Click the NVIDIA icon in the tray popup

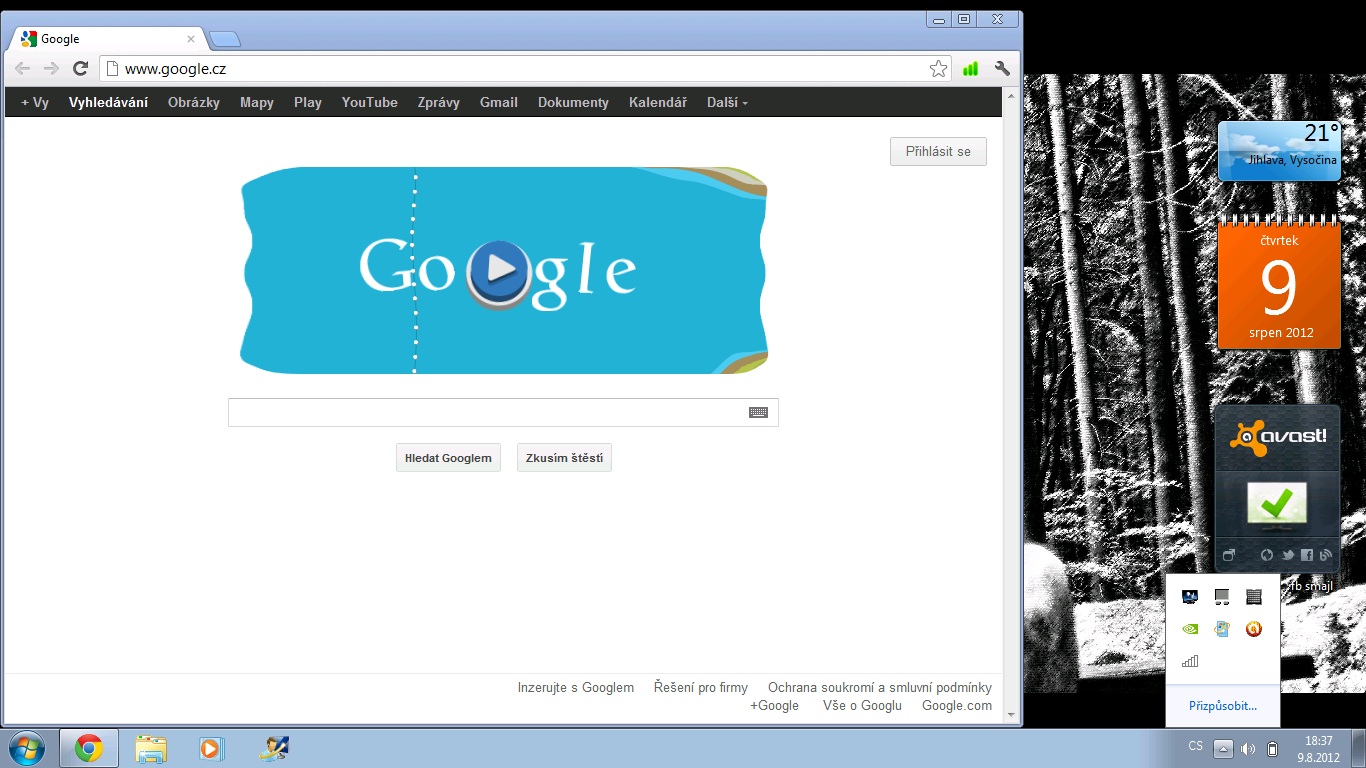click(x=1190, y=629)
